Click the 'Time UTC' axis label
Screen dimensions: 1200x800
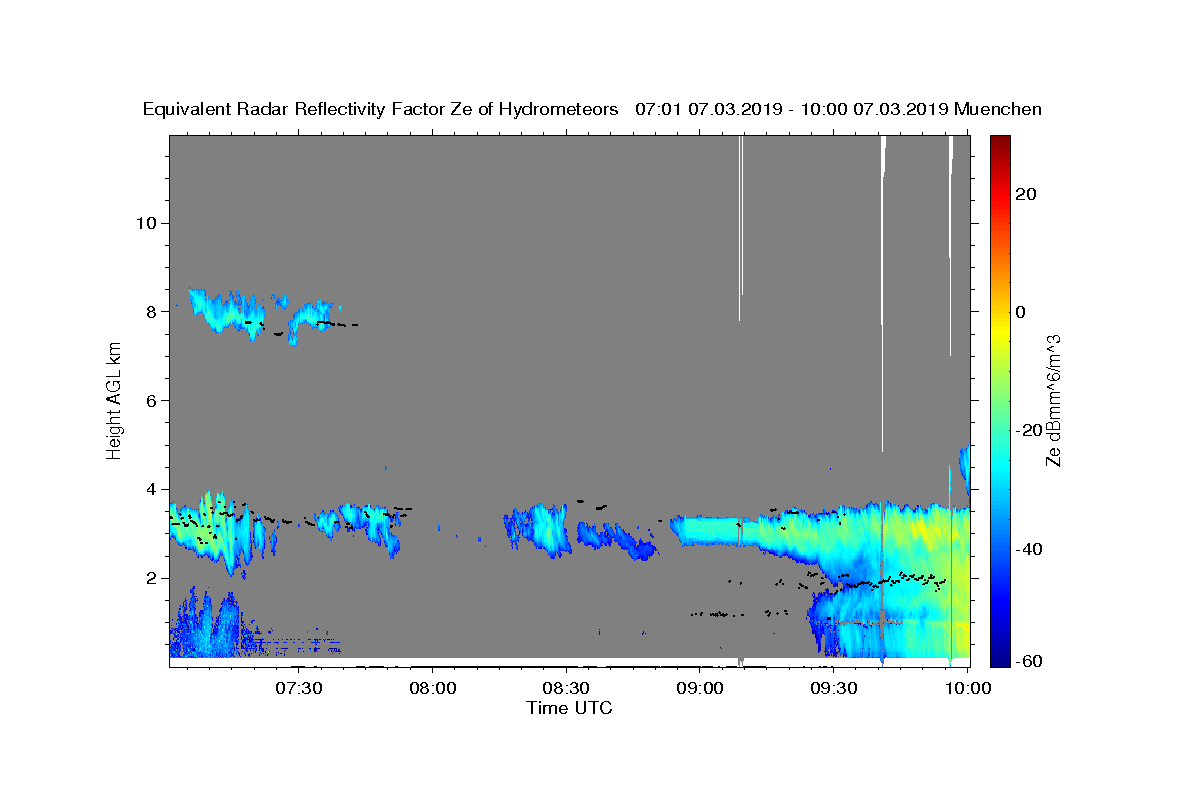tap(569, 708)
